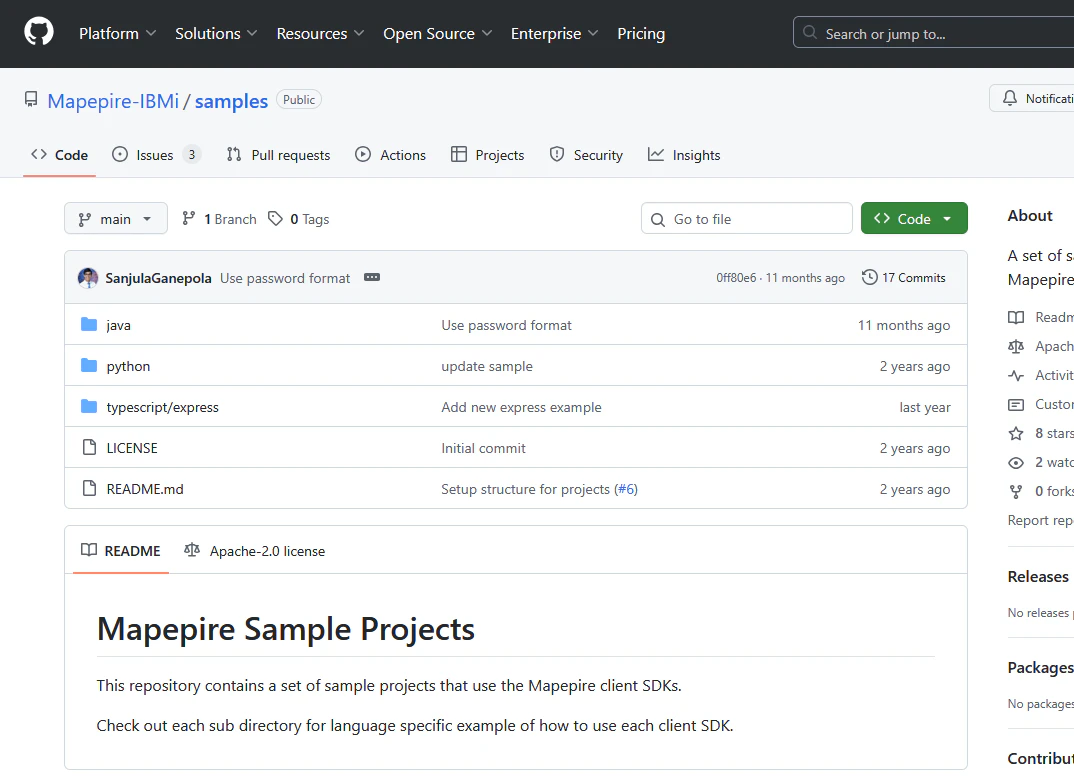Click the search magnifier icon in header

[810, 33]
